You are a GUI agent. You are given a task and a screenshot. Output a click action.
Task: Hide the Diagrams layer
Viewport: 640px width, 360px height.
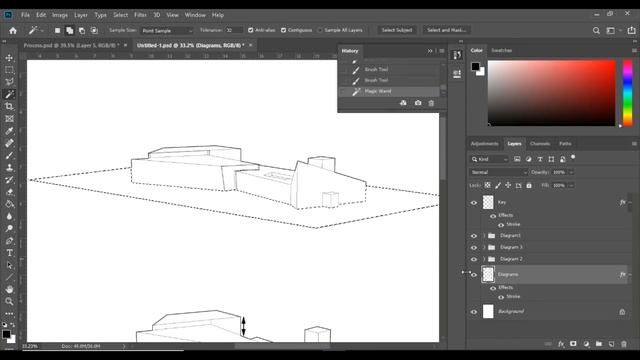tap(474, 275)
